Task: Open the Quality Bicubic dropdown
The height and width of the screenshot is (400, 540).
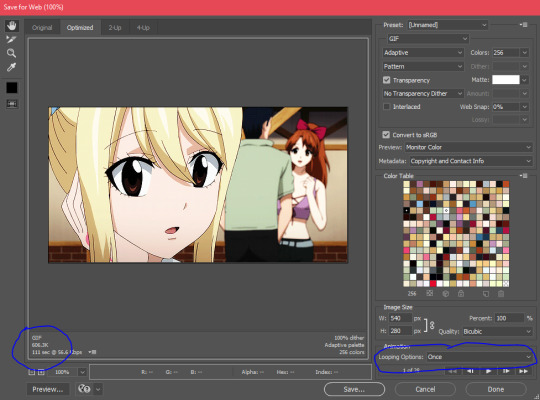Action: (x=497, y=331)
